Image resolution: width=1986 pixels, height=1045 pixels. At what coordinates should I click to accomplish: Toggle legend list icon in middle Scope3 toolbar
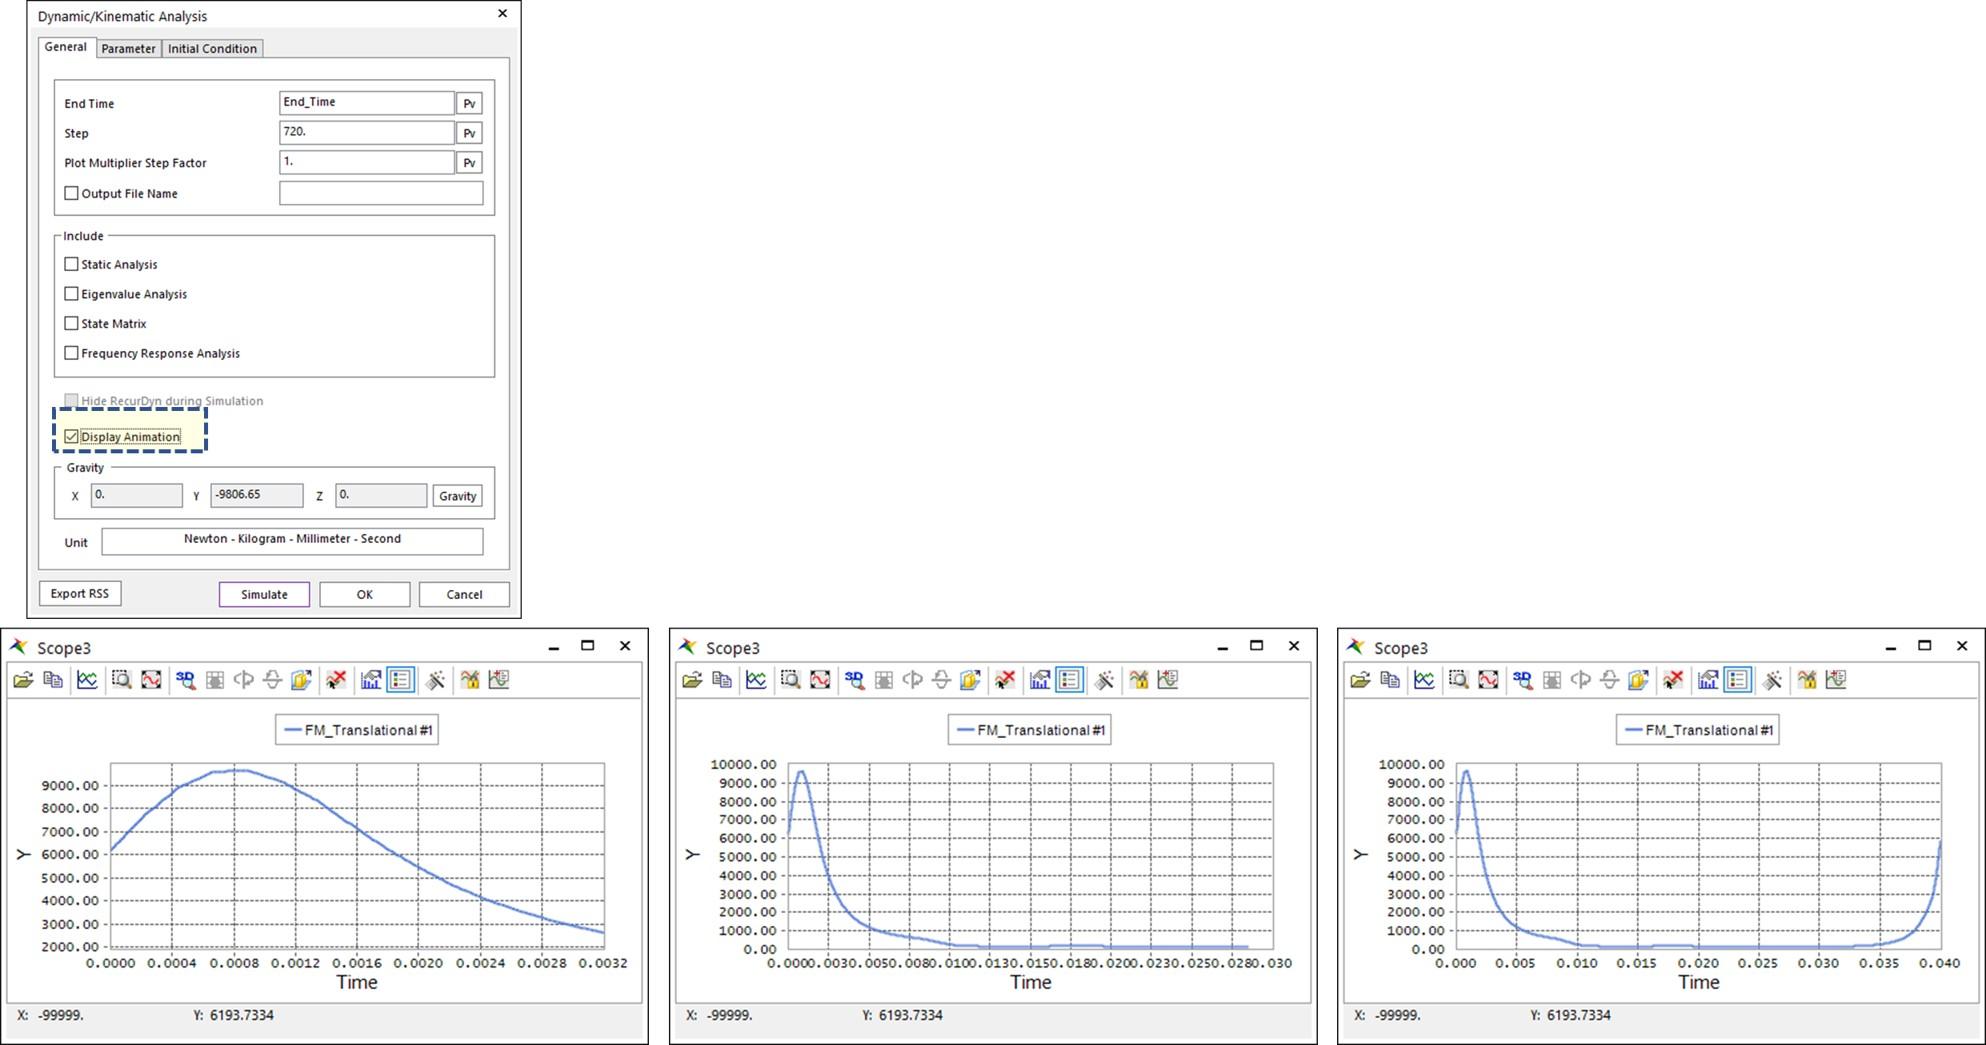tap(1069, 680)
